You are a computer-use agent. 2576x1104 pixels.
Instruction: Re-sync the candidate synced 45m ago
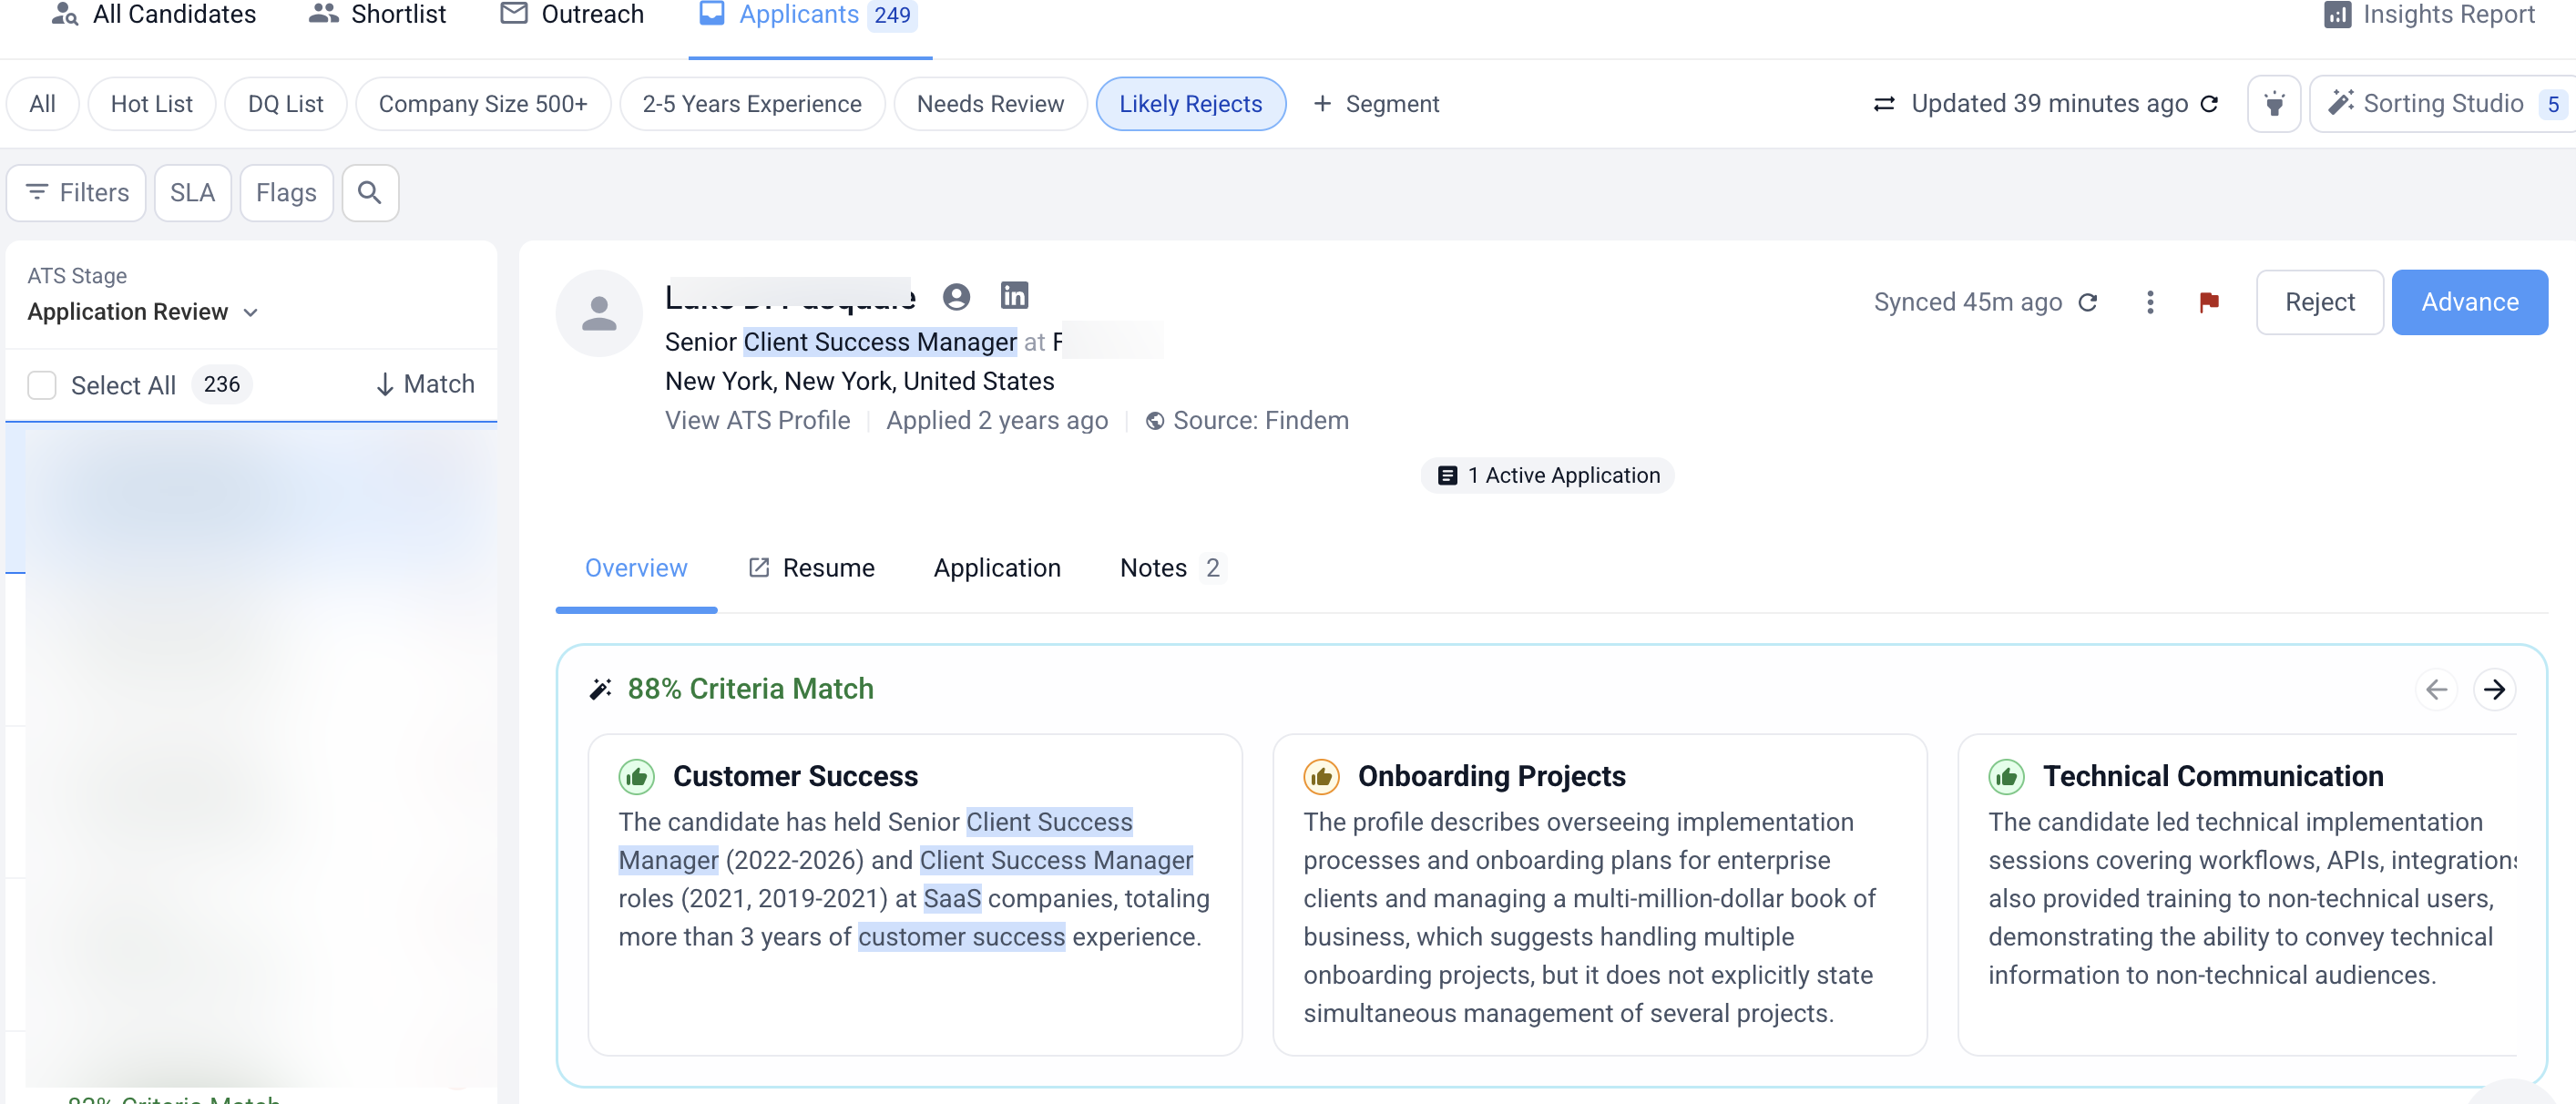[2087, 302]
